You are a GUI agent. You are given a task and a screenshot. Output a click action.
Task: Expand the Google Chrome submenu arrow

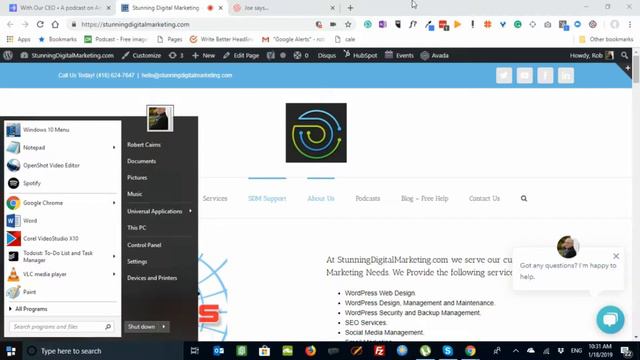pyautogui.click(x=114, y=203)
